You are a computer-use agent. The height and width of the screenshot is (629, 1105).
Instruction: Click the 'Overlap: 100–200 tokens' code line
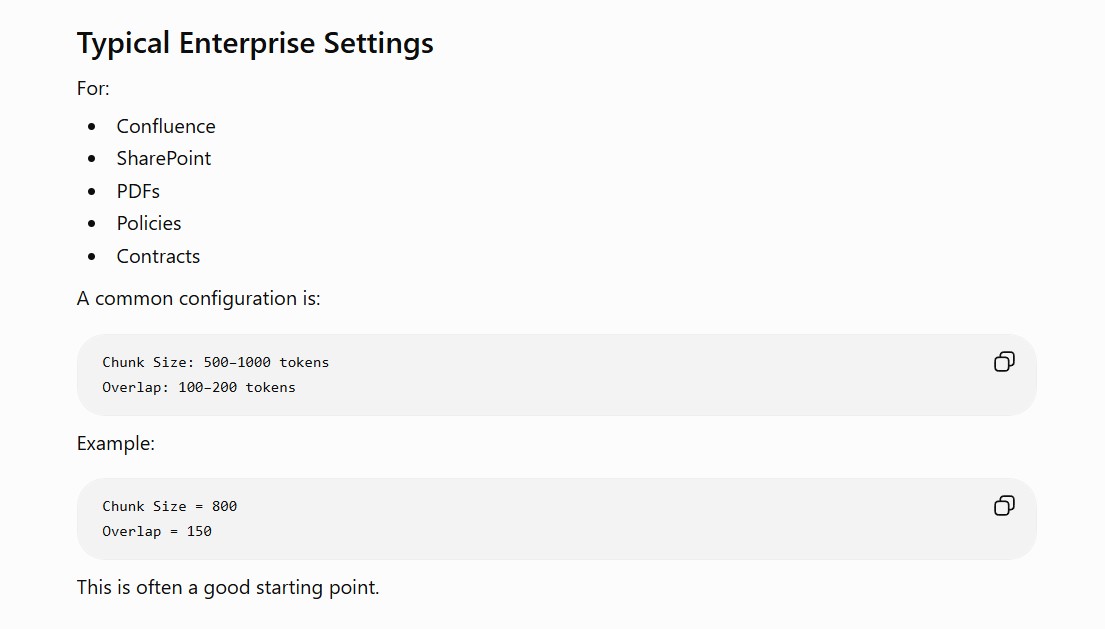pyautogui.click(x=199, y=387)
